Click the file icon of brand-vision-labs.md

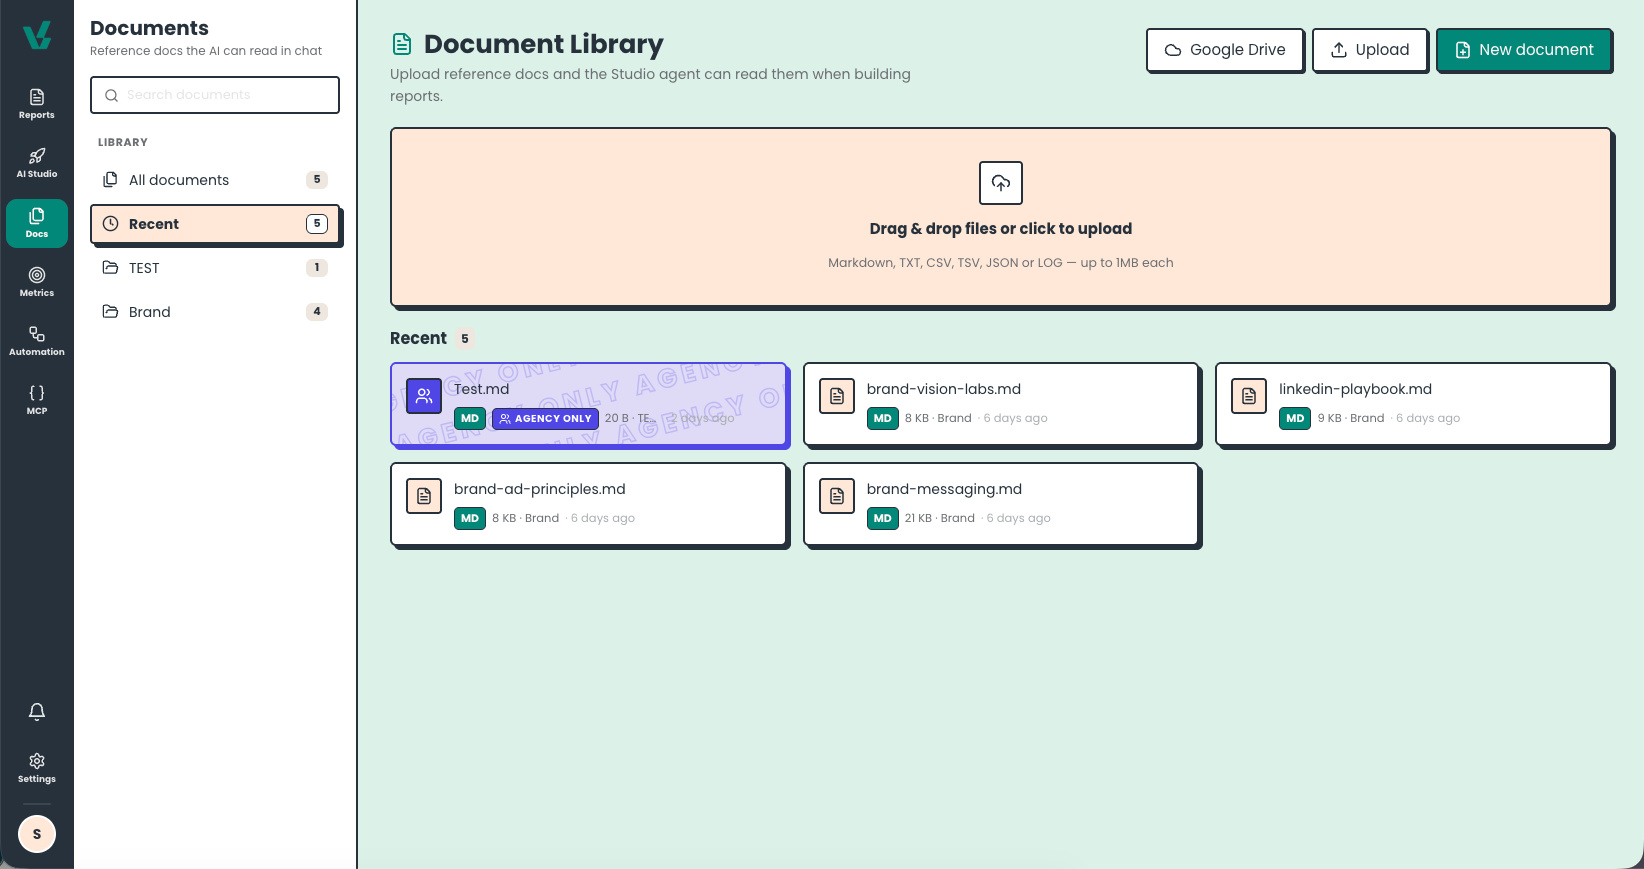tap(837, 396)
